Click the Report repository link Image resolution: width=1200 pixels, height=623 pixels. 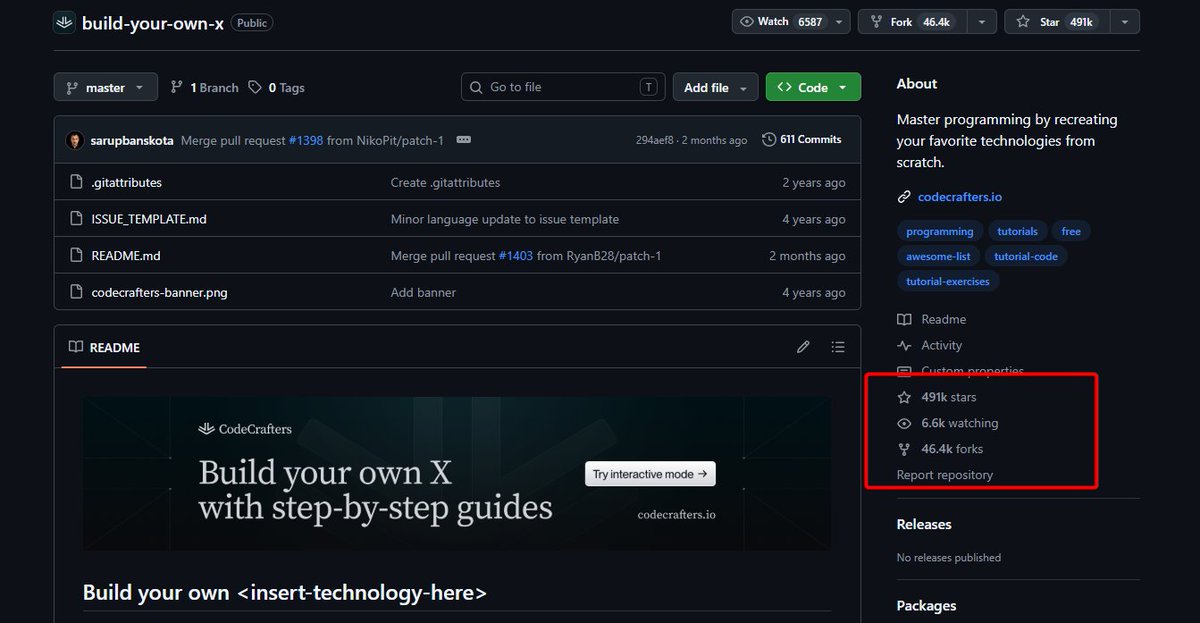point(945,475)
